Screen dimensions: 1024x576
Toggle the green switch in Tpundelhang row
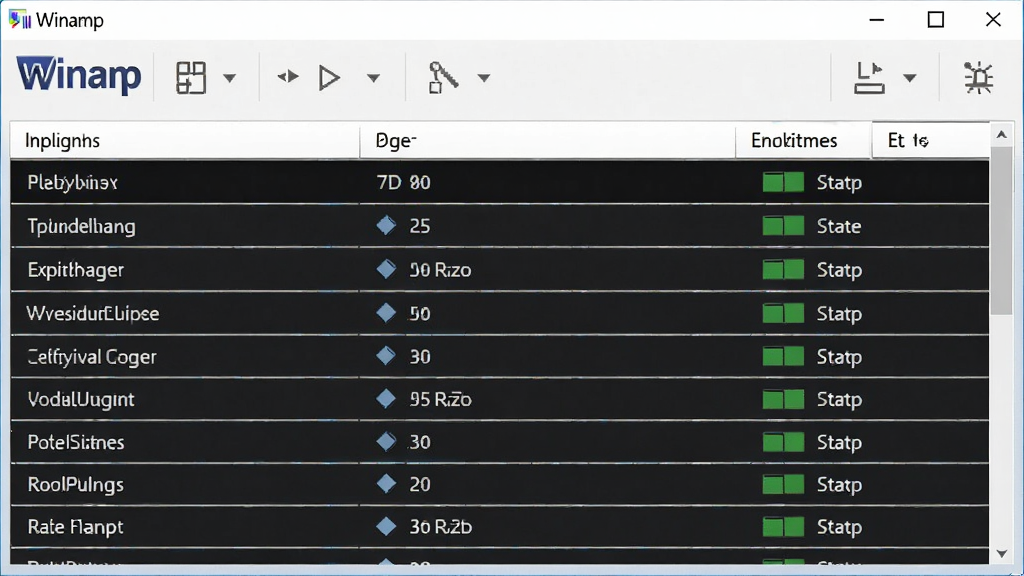click(x=783, y=226)
